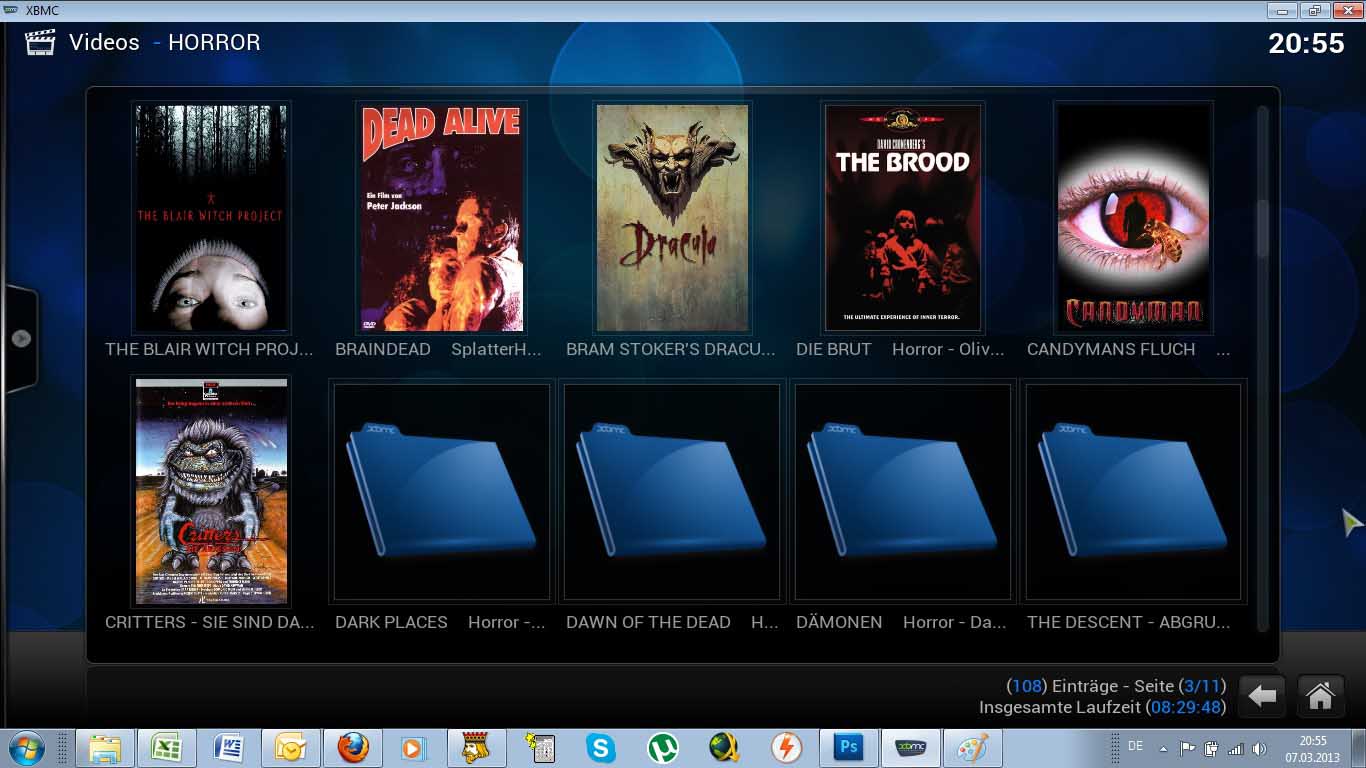
Task: Select the Dead Alive poster
Action: (441, 217)
